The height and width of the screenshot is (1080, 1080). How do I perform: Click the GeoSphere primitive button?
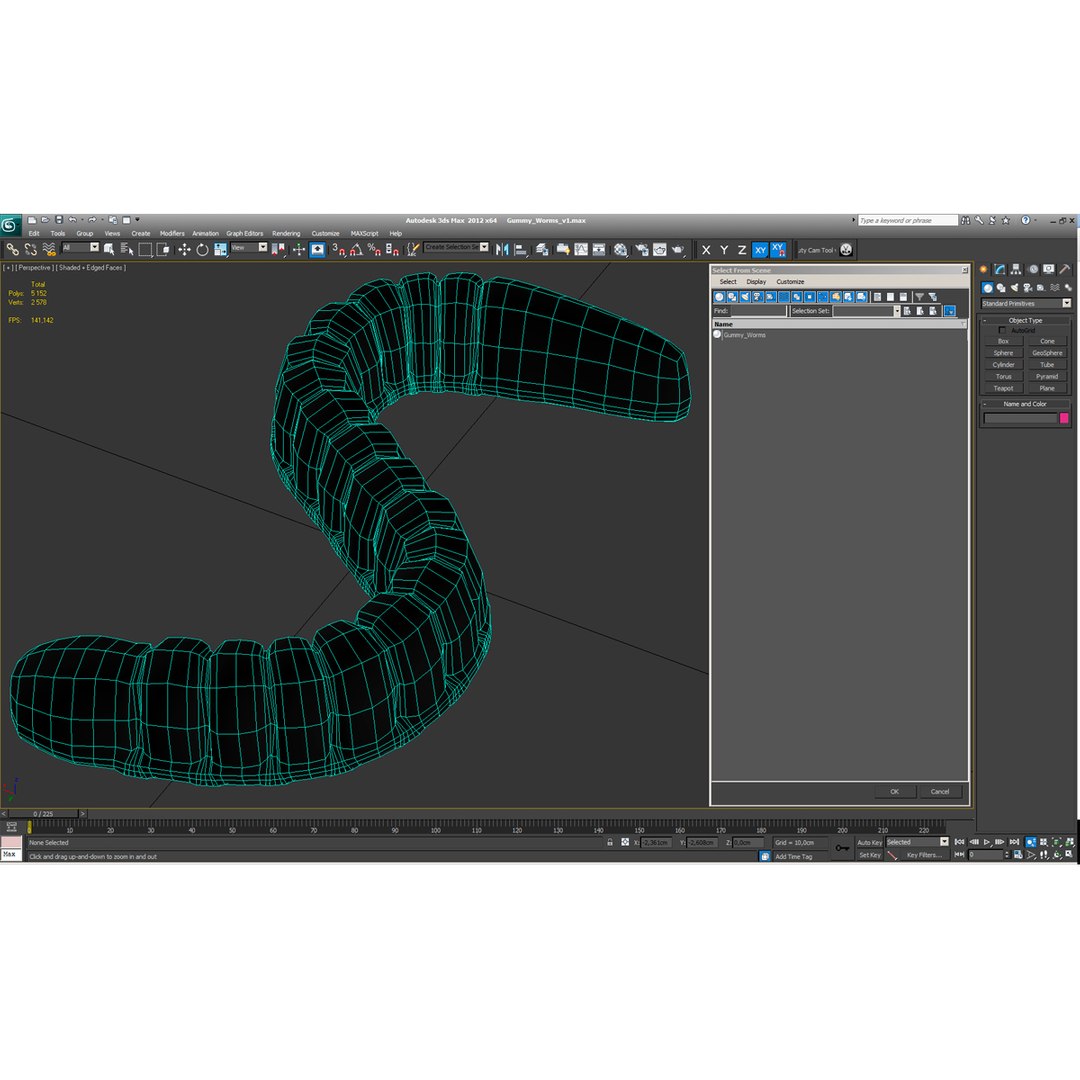point(1047,353)
